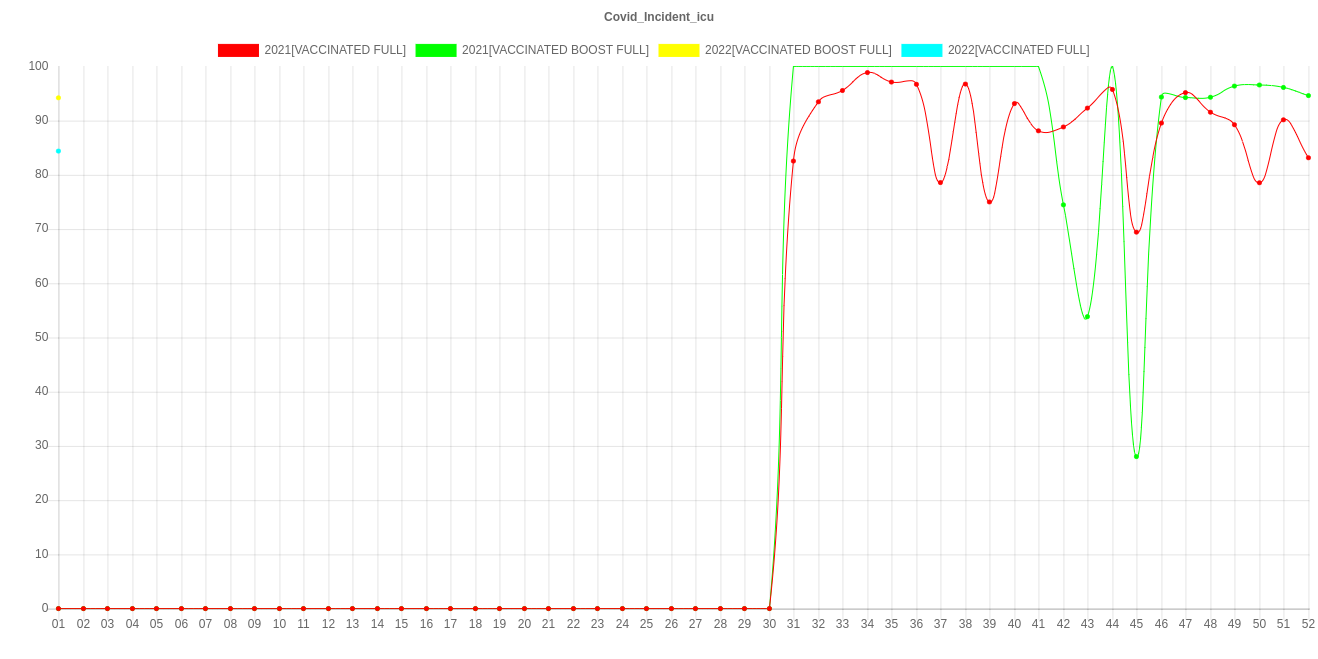Click the yellow 2022[VACCINATED BOOST FULL] legend box
This screenshot has height=659, width=1318.
(x=678, y=50)
